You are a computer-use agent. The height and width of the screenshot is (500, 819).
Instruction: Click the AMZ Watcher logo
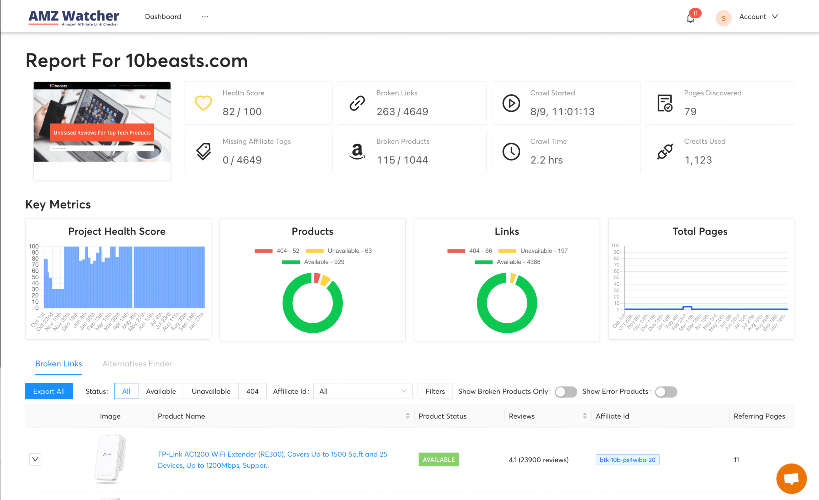(x=74, y=17)
